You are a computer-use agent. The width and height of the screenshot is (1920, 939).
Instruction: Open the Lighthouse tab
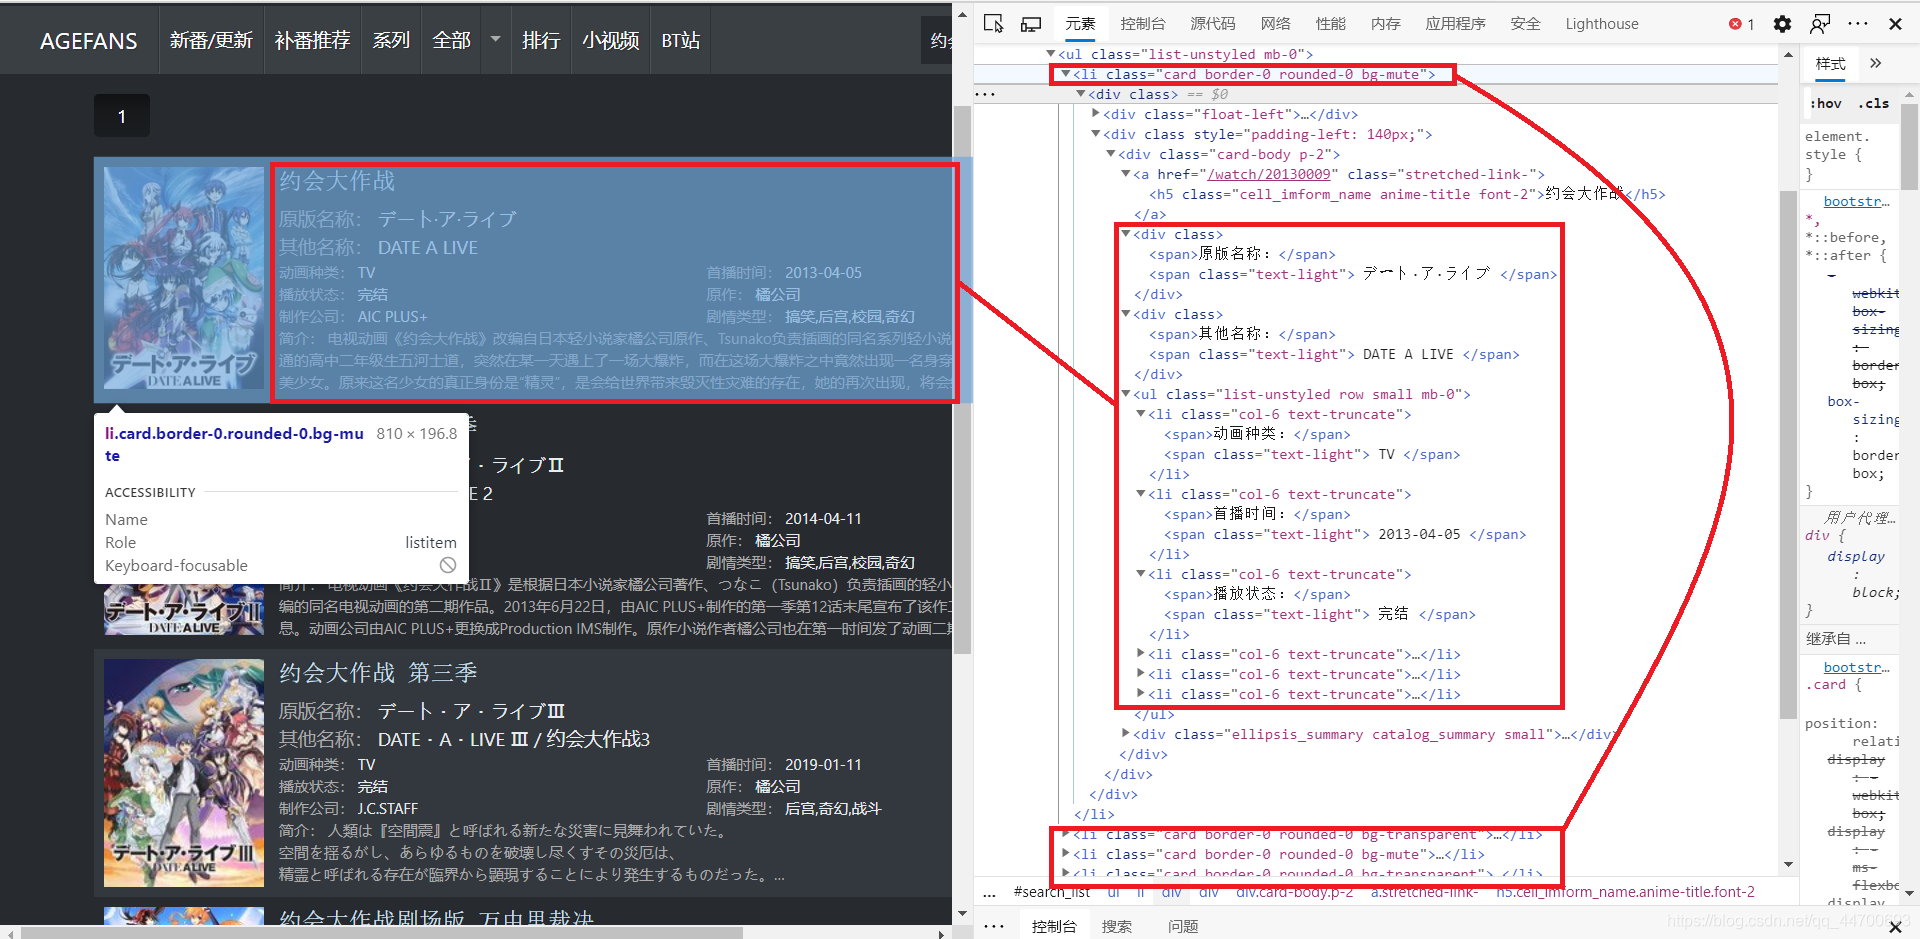1602,24
